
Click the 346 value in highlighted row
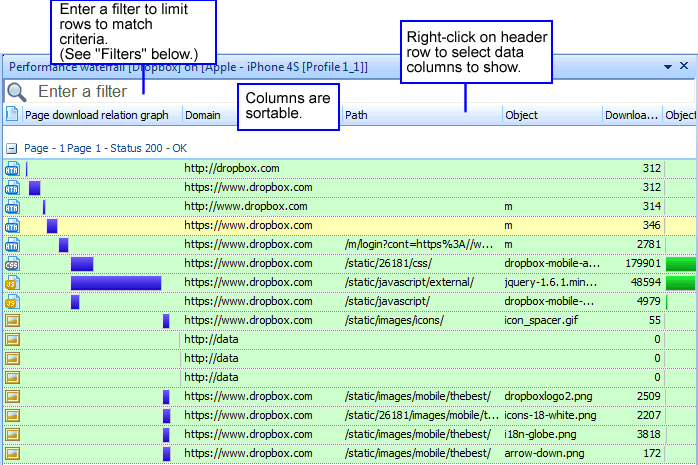point(652,225)
